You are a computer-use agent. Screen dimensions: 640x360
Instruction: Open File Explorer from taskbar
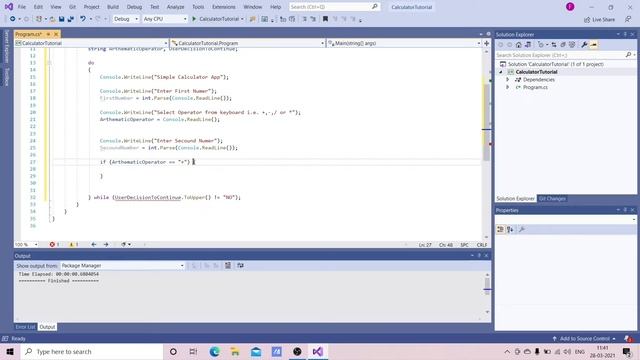click(x=235, y=351)
